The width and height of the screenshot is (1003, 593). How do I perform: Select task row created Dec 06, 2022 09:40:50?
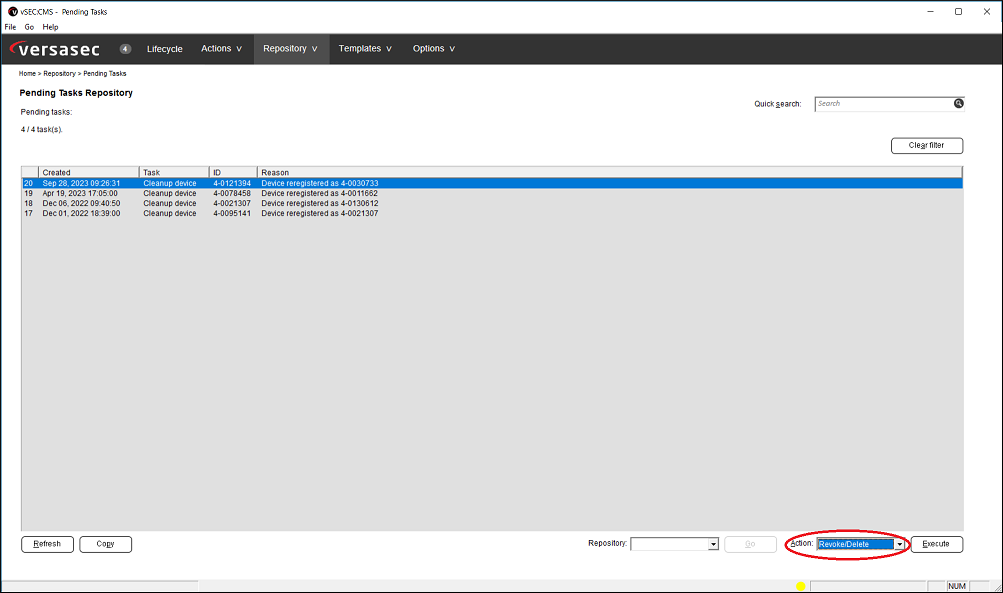(x=492, y=203)
